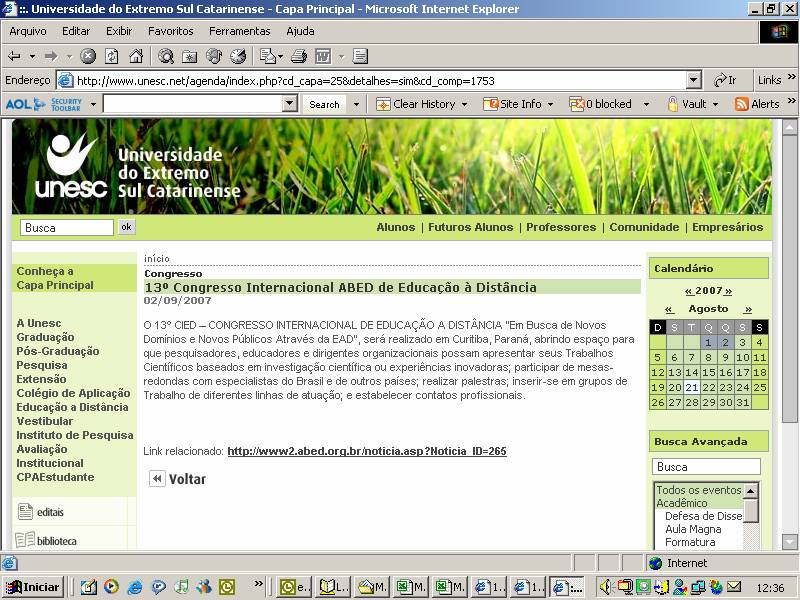This screenshot has height=600, width=800.
Task: Click the editais document icon
Action: click(25, 512)
